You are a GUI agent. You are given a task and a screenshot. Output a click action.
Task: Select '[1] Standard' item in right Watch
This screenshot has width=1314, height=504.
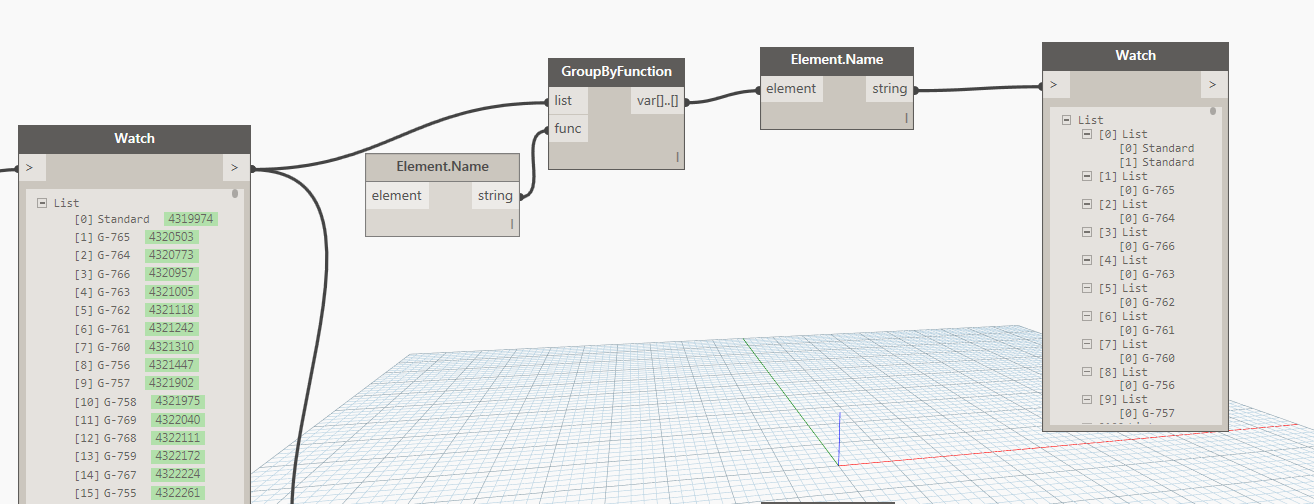tap(1157, 162)
